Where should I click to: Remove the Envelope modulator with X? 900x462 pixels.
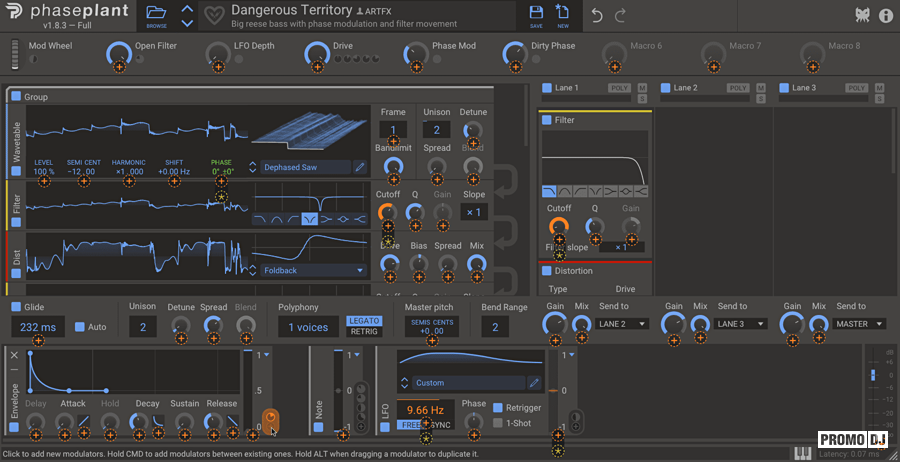(x=15, y=355)
